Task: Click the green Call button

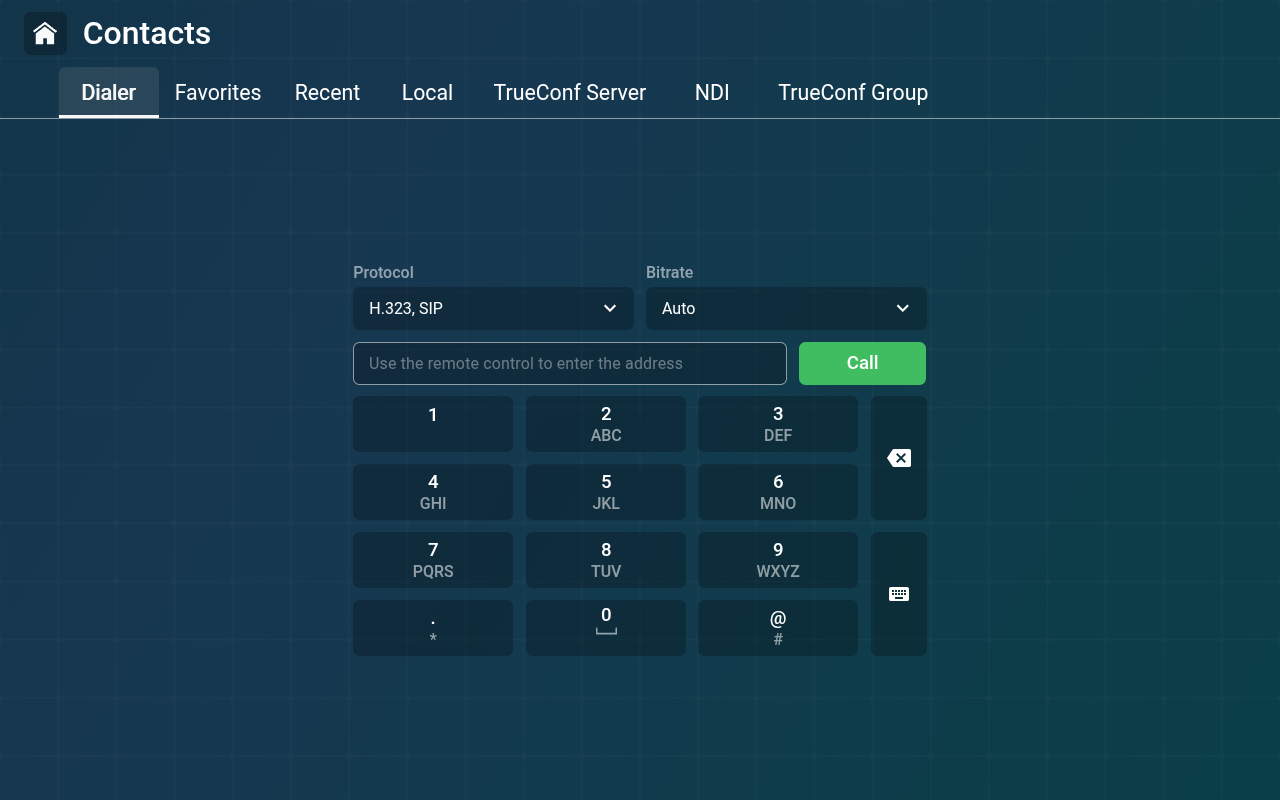Action: (x=862, y=363)
